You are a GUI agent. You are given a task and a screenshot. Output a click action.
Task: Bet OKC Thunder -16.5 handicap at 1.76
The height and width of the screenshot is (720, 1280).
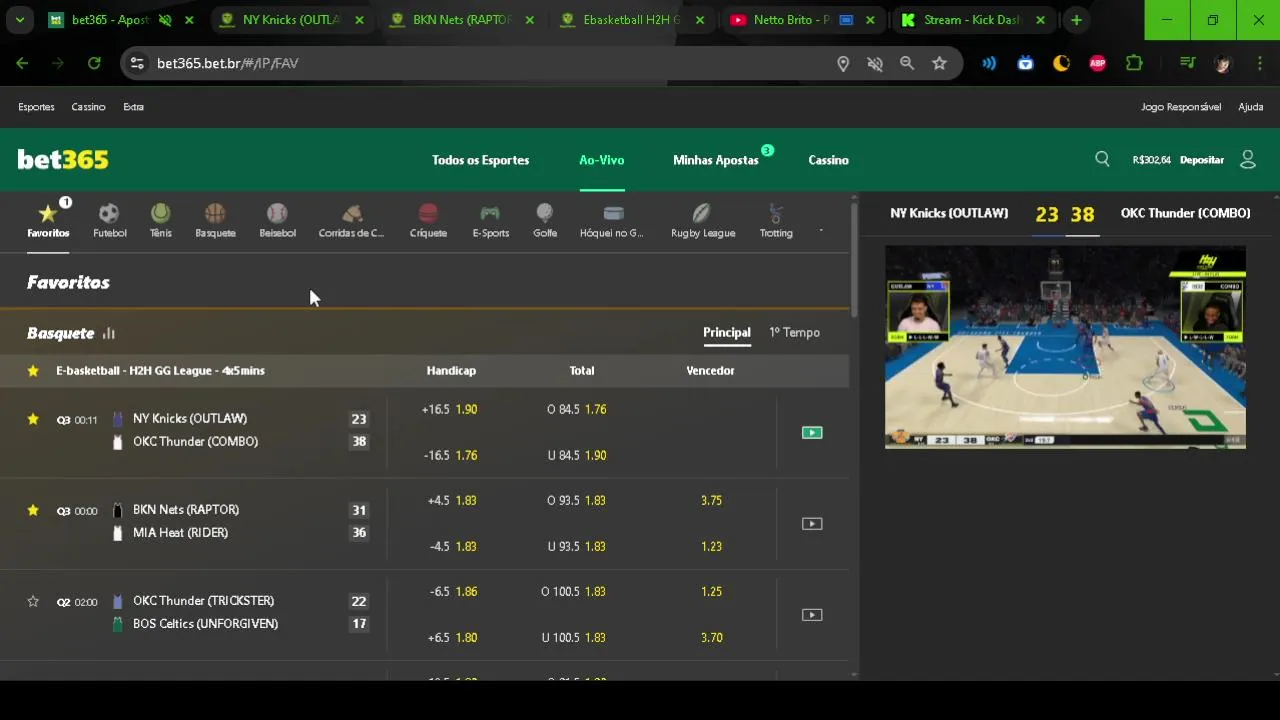(x=450, y=456)
